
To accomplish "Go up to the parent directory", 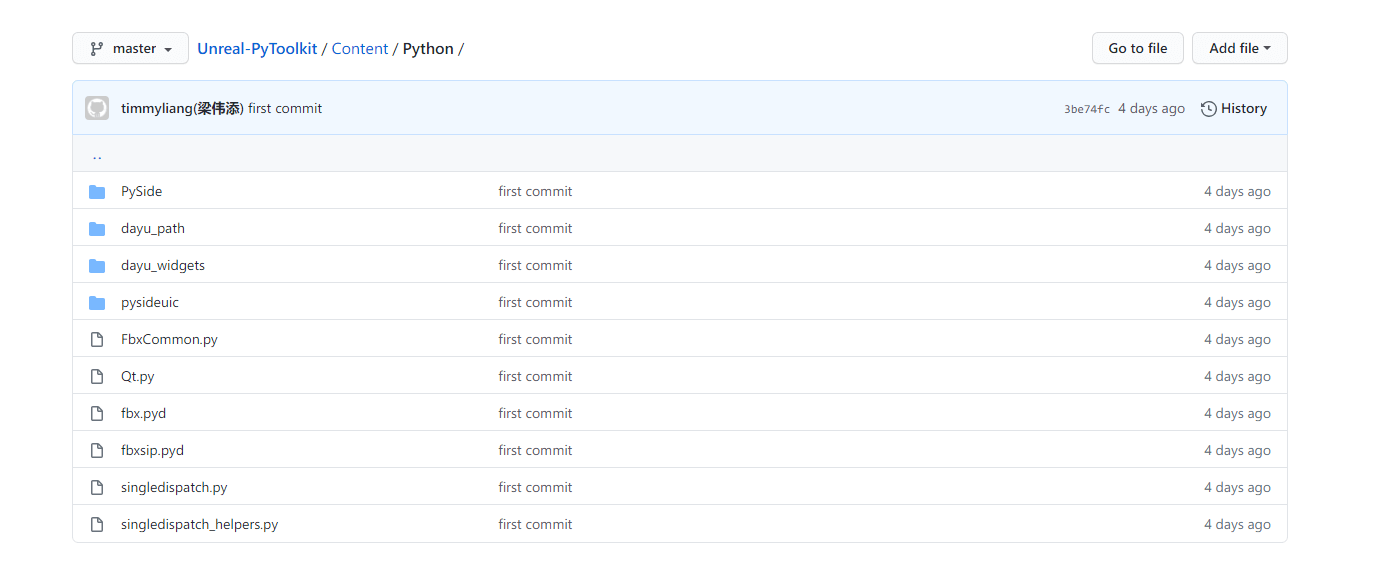I will click(x=97, y=156).
